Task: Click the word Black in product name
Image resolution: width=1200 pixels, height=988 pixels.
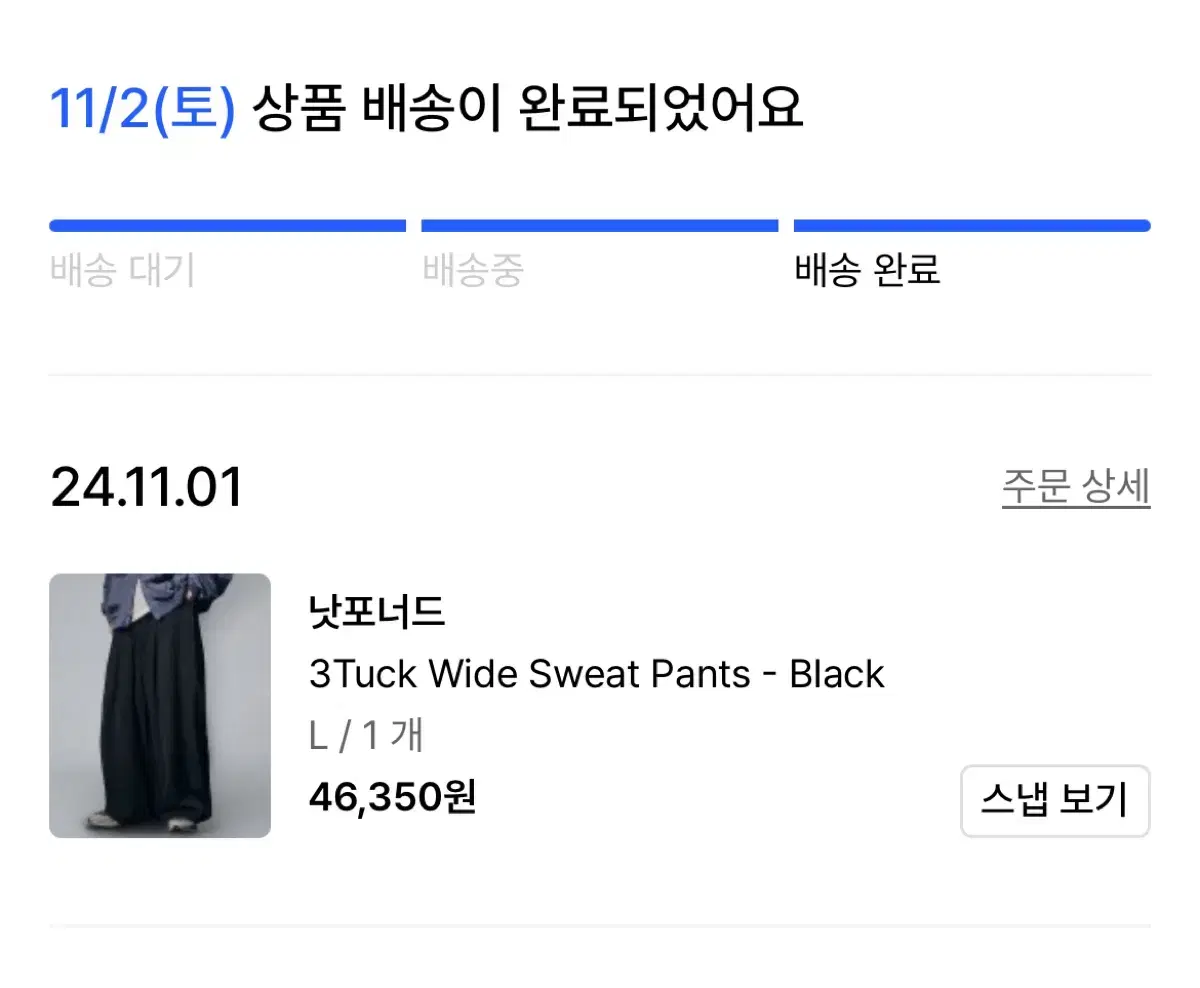Action: pyautogui.click(x=837, y=674)
